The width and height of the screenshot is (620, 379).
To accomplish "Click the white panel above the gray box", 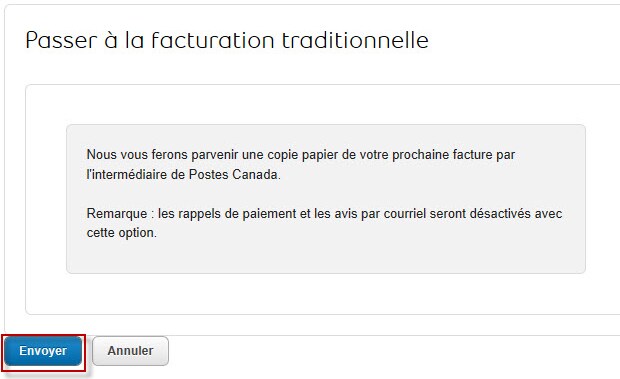I will point(323,105).
